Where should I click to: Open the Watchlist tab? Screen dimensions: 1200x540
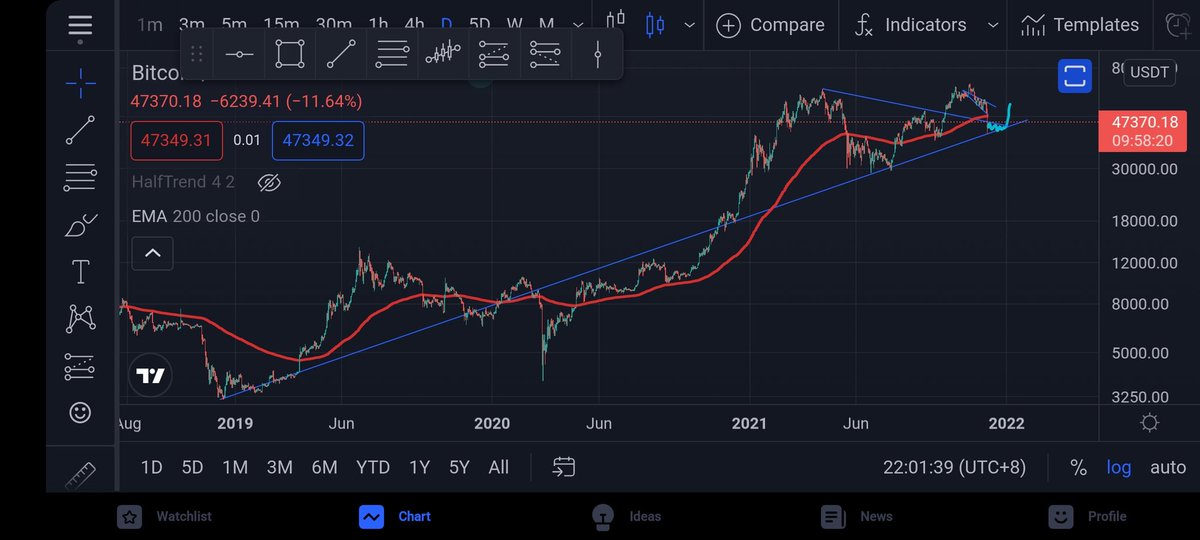point(165,516)
